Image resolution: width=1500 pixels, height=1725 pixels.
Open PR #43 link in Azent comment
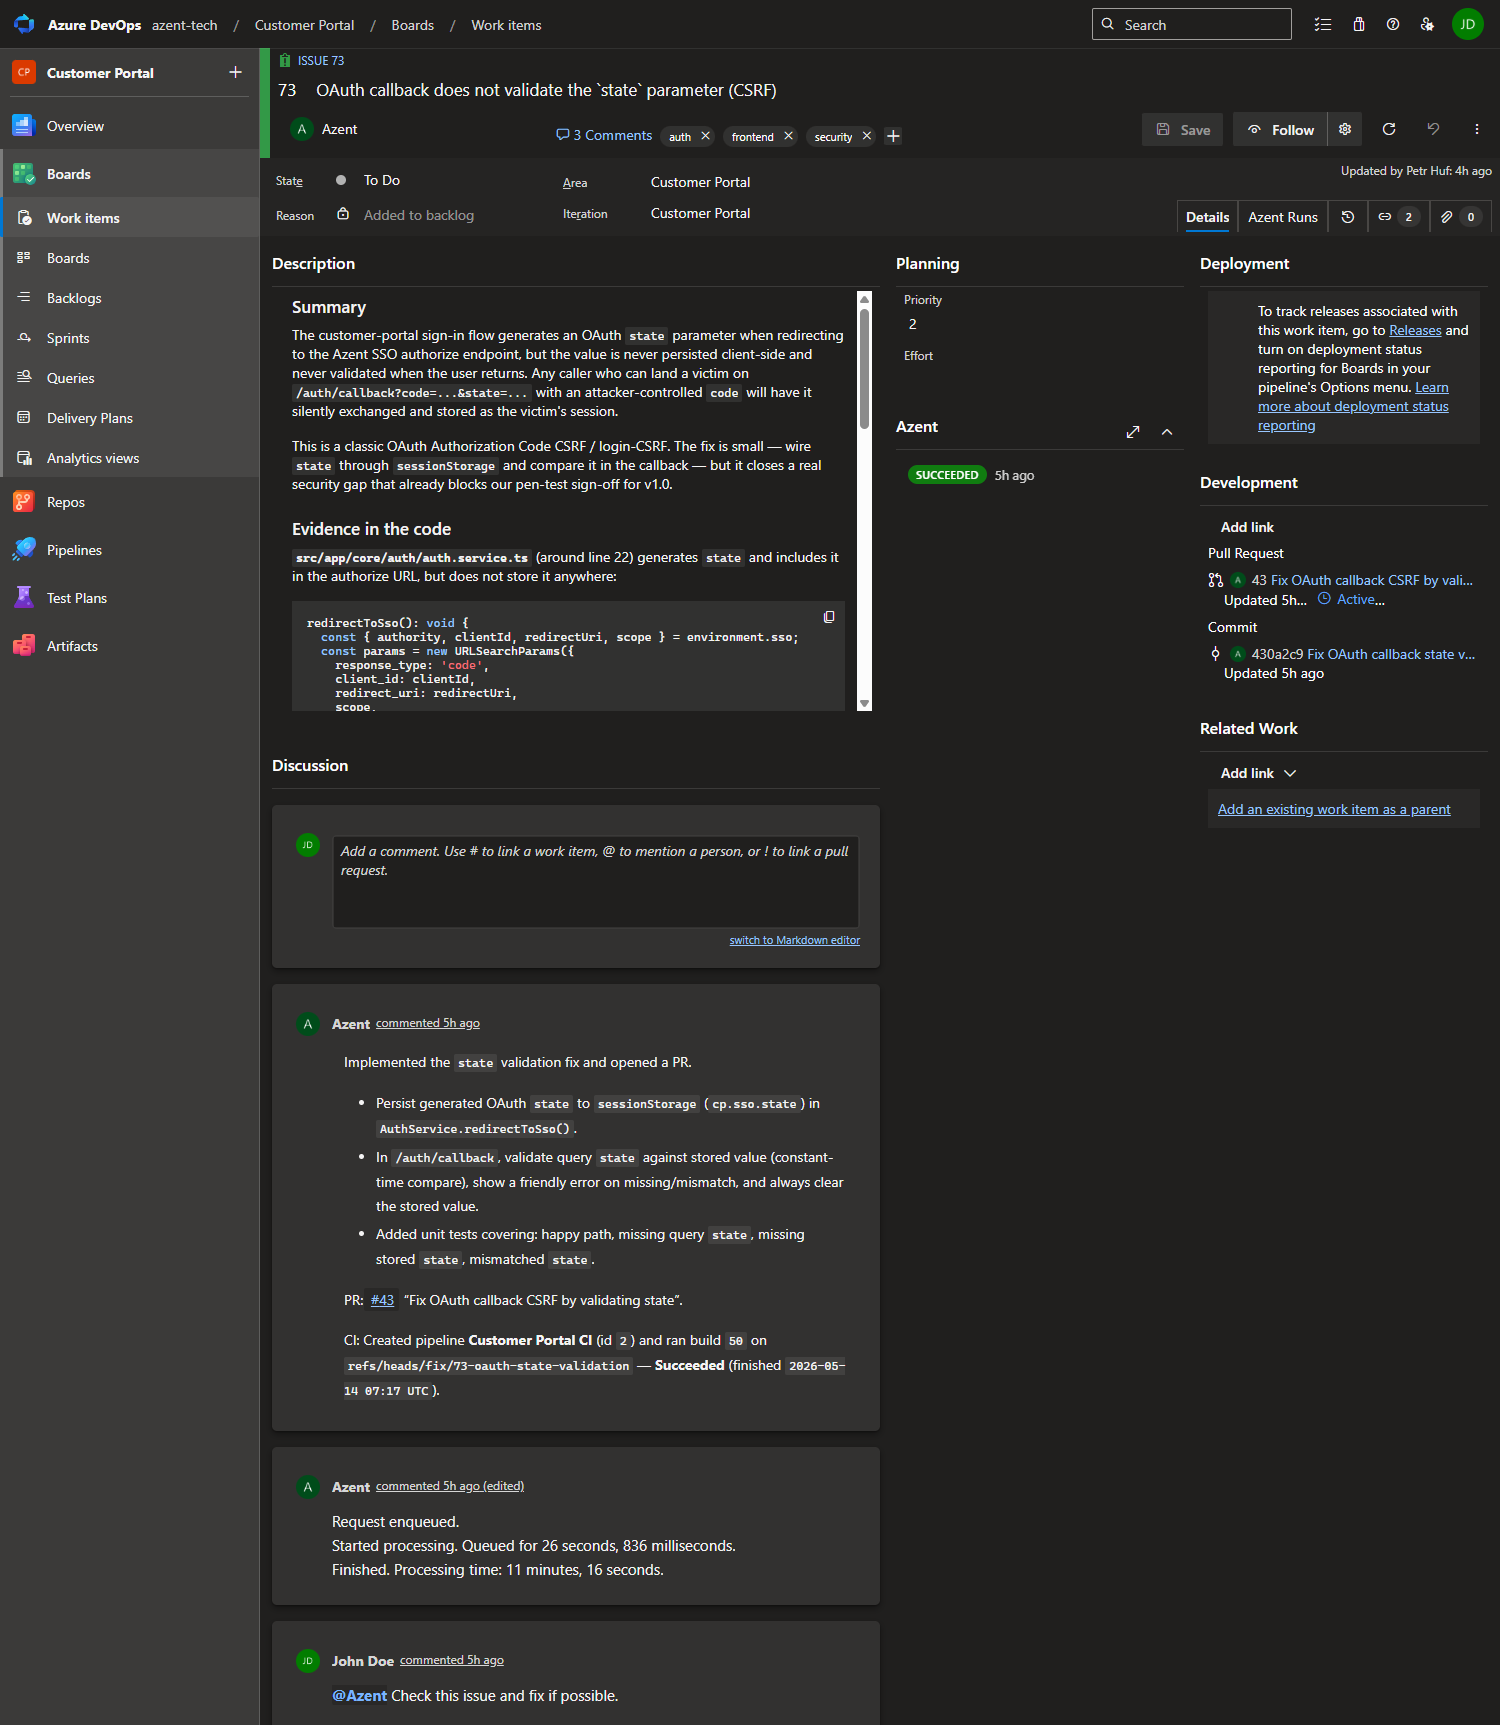pyautogui.click(x=382, y=1300)
